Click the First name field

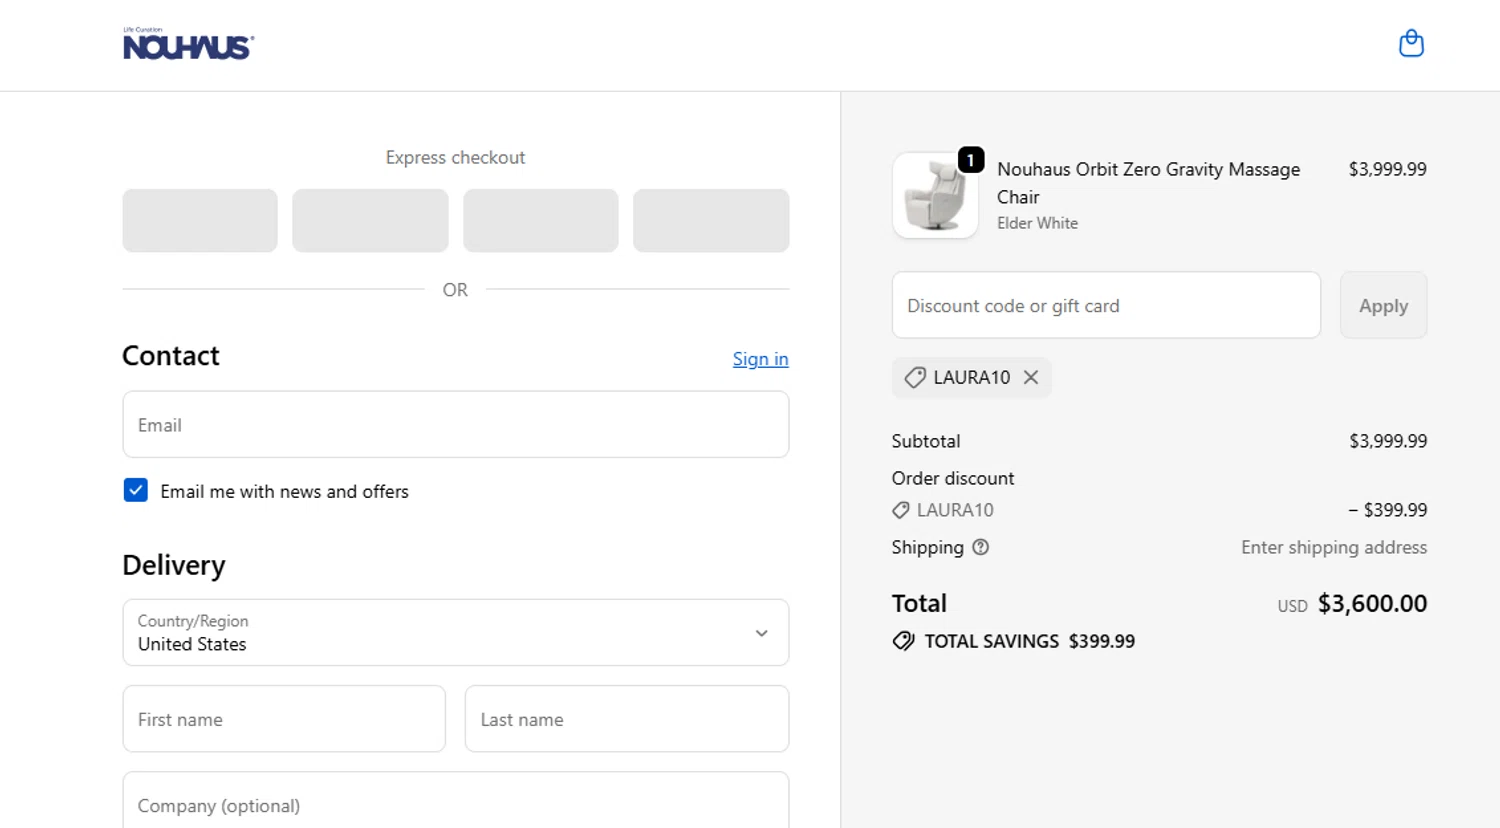(284, 718)
